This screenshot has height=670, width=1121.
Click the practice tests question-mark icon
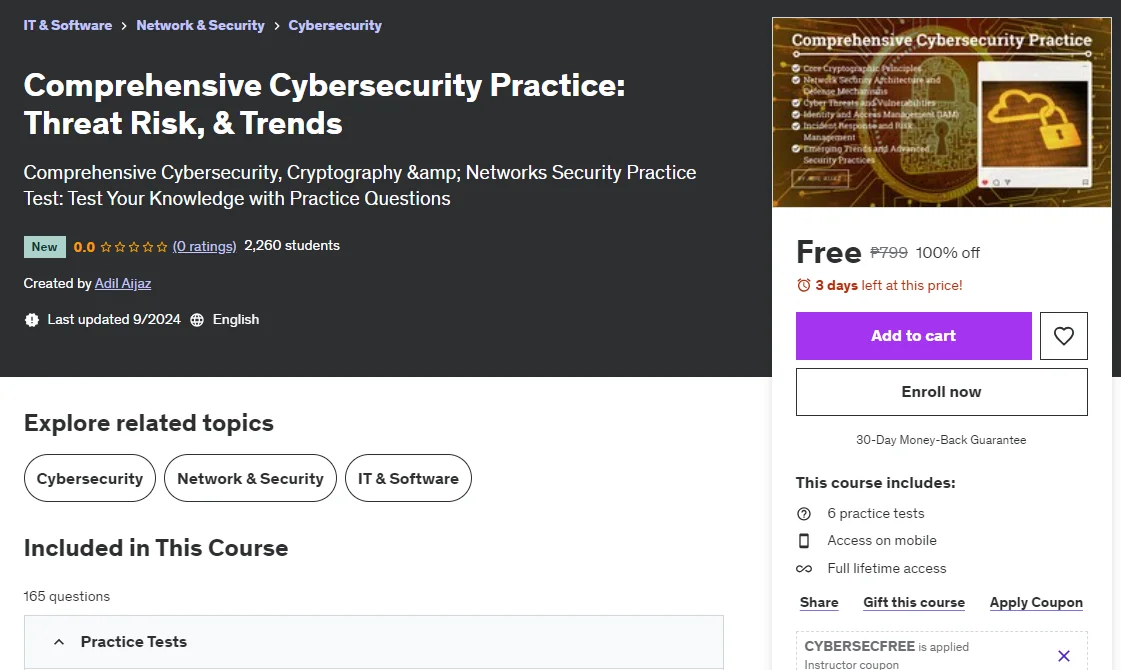(x=804, y=513)
